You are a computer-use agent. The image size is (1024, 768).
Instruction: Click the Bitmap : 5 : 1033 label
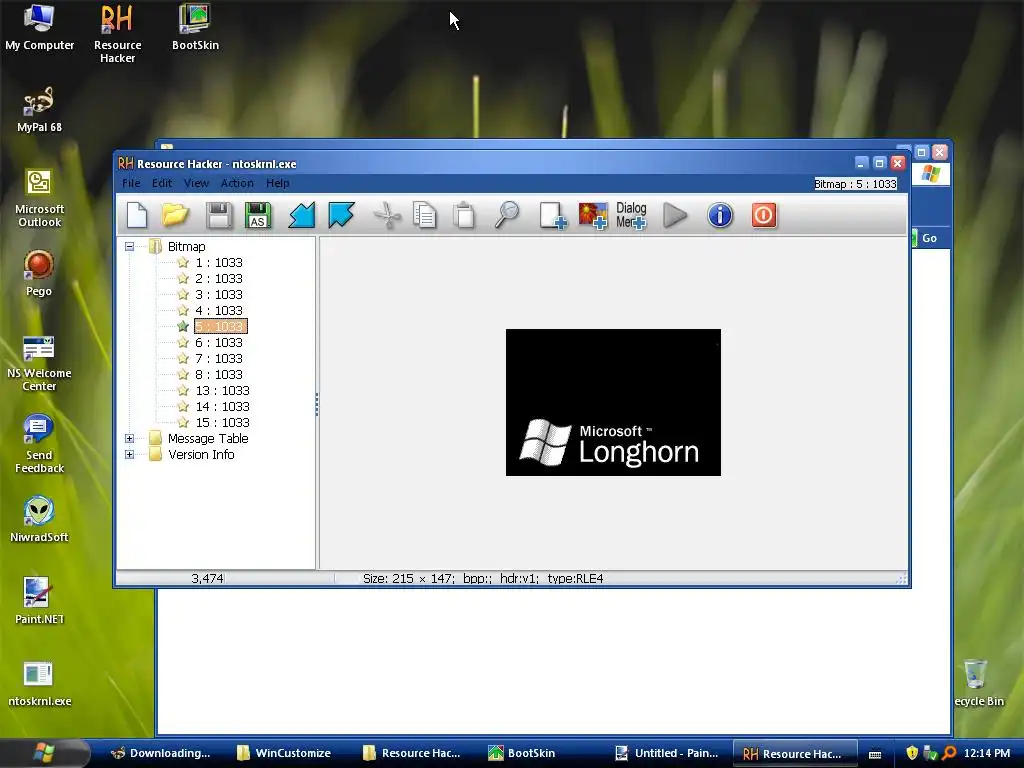[x=855, y=184]
